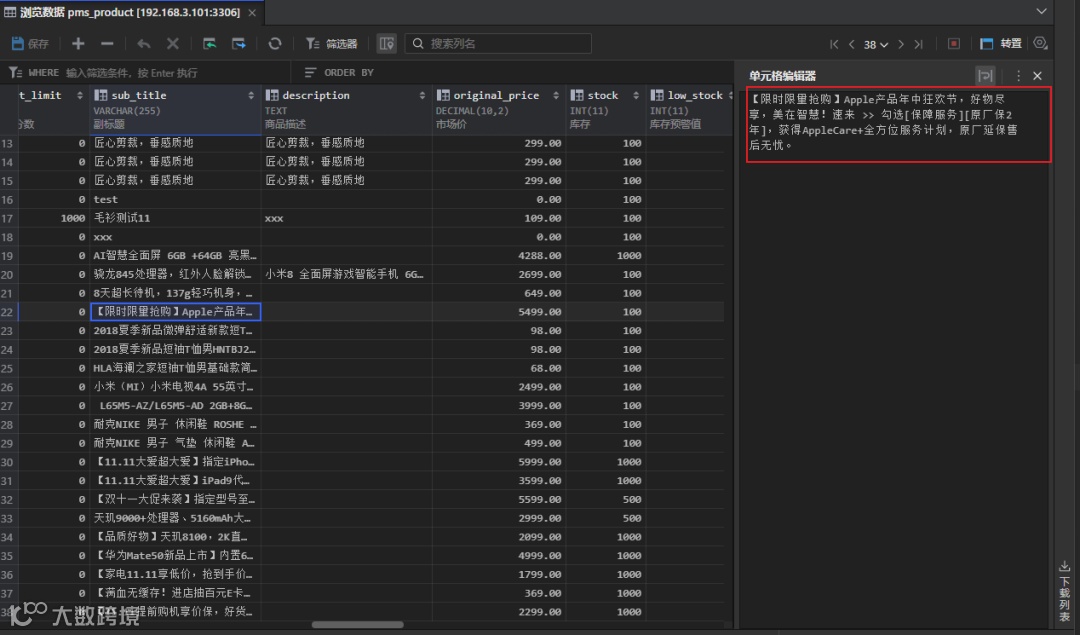
Task: Click the horizontal scrollbar thumb
Action: pyautogui.click(x=357, y=625)
